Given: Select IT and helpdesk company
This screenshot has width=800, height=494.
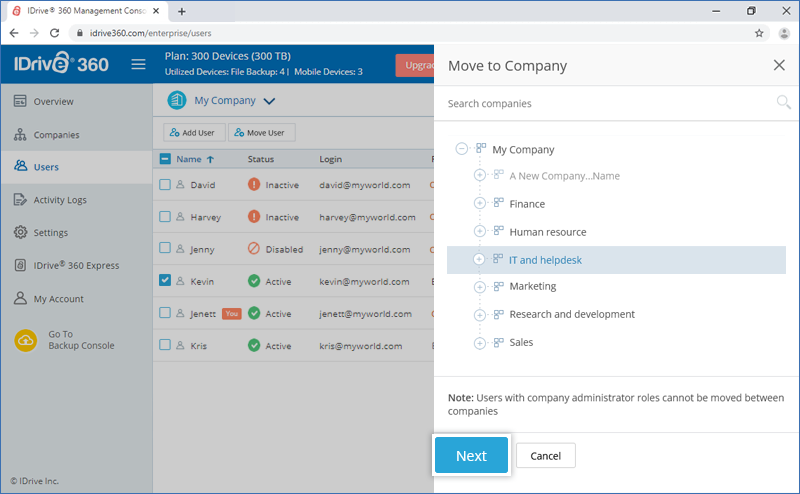Looking at the screenshot, I should (616, 260).
